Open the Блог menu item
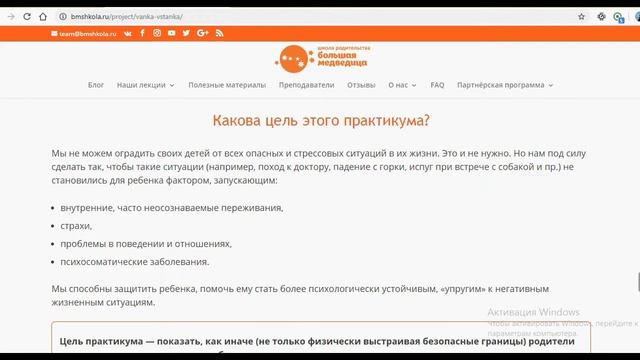The image size is (640, 360). [96, 85]
